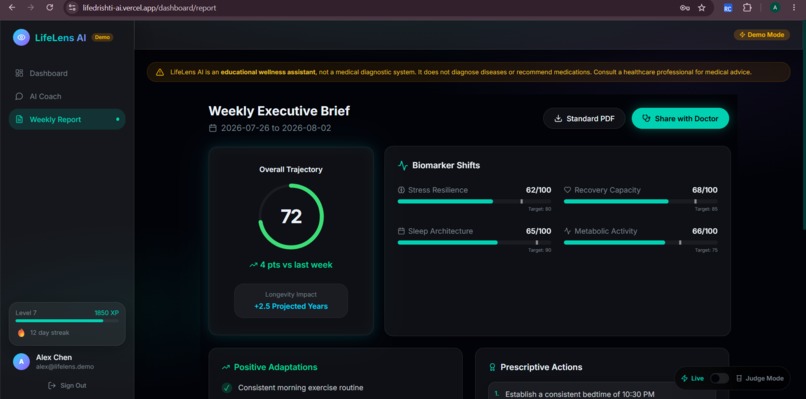Click the Sign Out link
Viewport: 806px width, 399px height.
67,385
